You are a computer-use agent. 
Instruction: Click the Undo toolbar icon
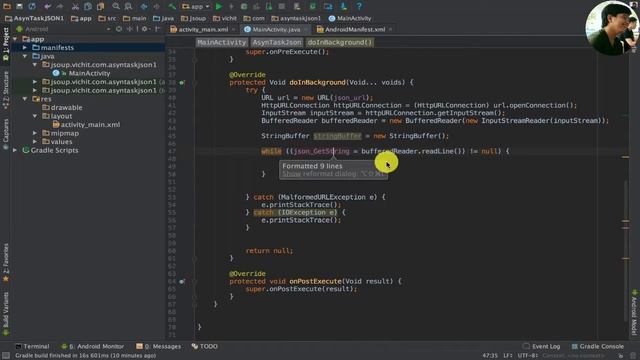pyautogui.click(x=48, y=6)
